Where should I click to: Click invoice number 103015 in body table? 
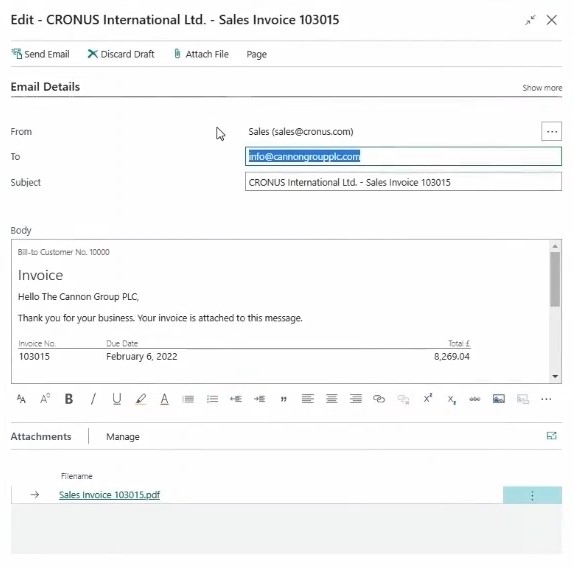34,356
